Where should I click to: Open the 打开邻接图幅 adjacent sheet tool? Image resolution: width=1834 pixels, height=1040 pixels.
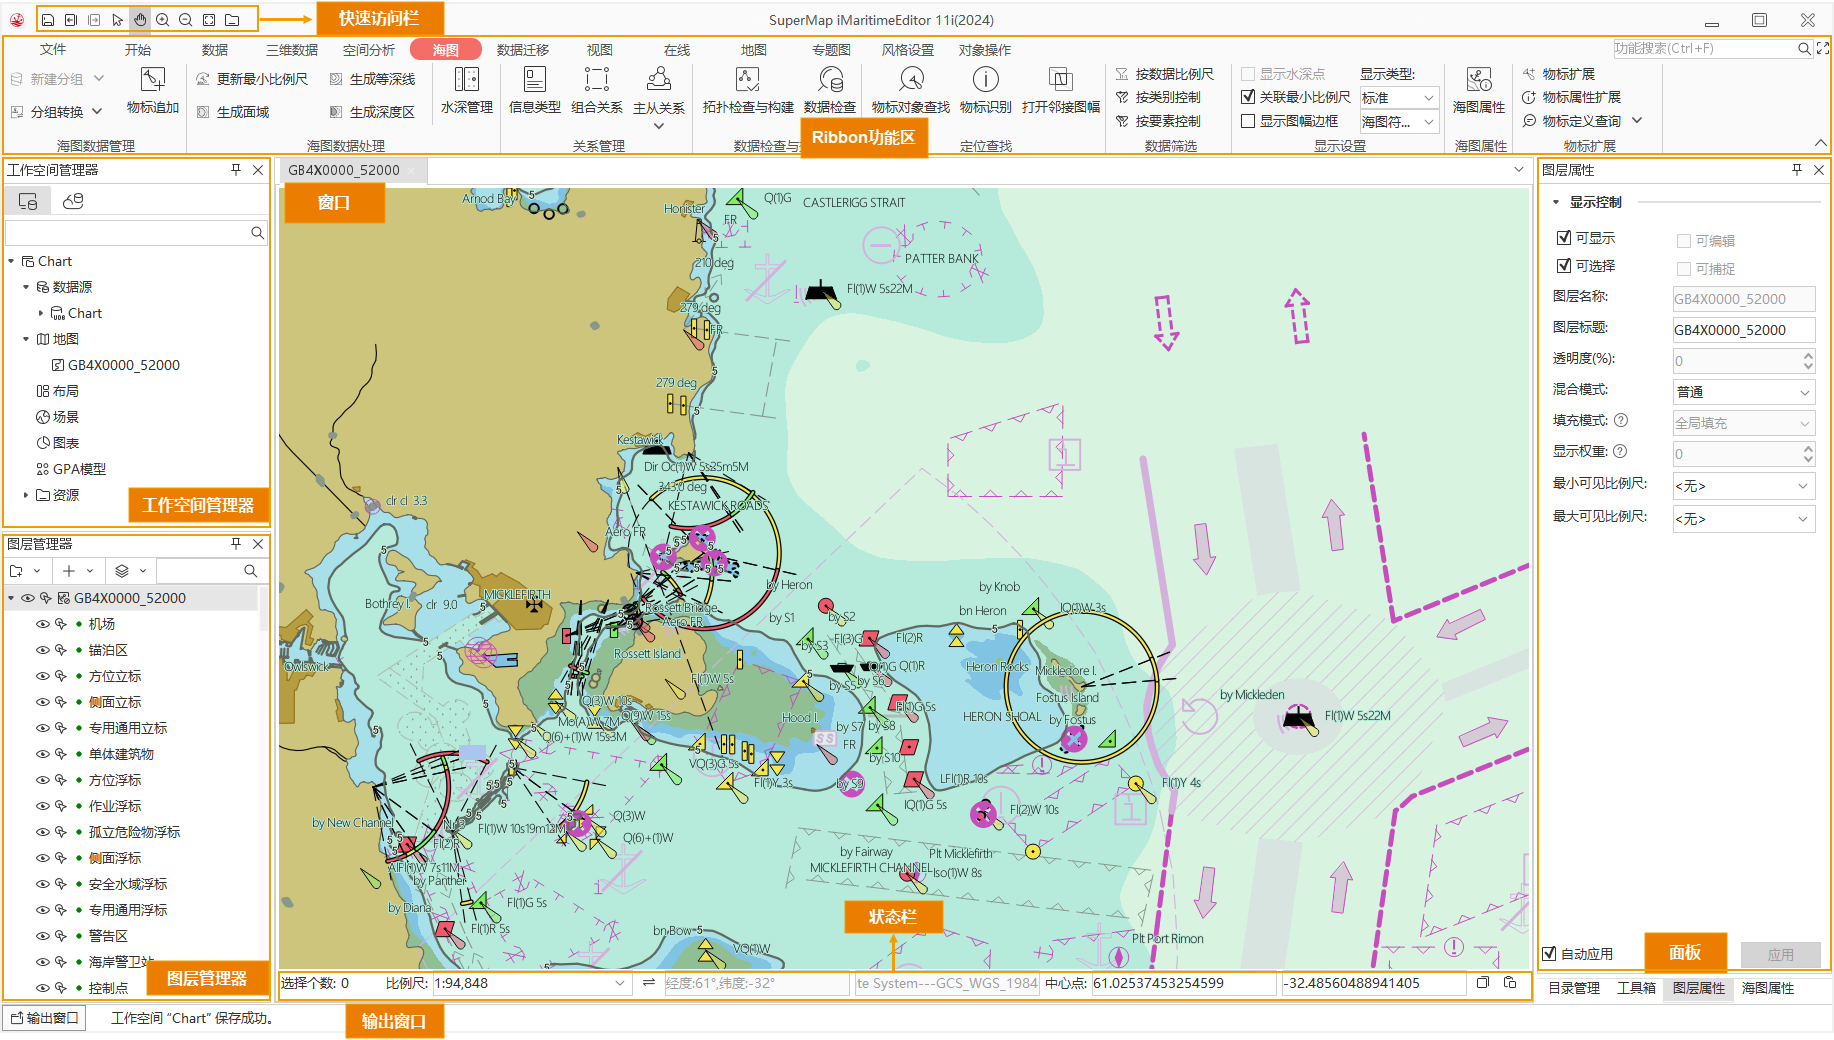click(x=1060, y=89)
